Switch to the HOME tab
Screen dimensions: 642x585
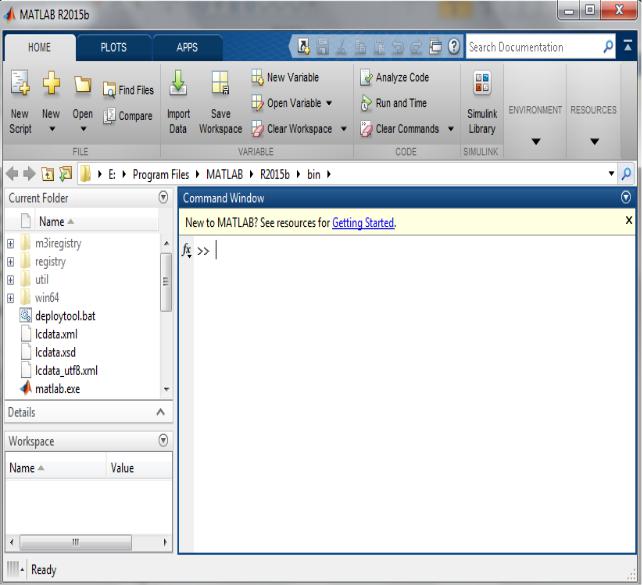(39, 47)
